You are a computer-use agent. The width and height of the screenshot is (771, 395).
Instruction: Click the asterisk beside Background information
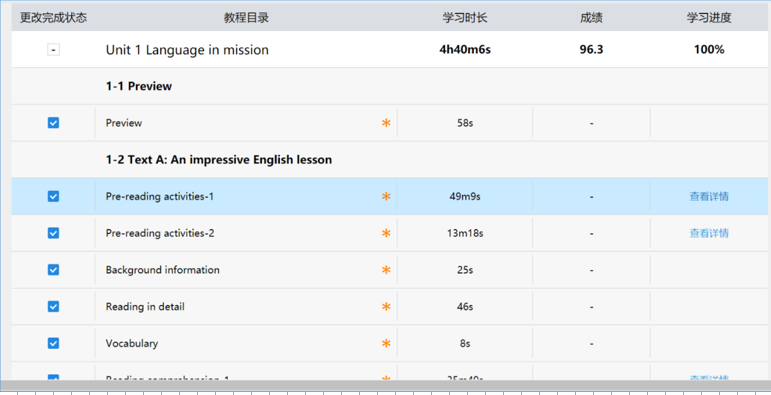pos(386,270)
